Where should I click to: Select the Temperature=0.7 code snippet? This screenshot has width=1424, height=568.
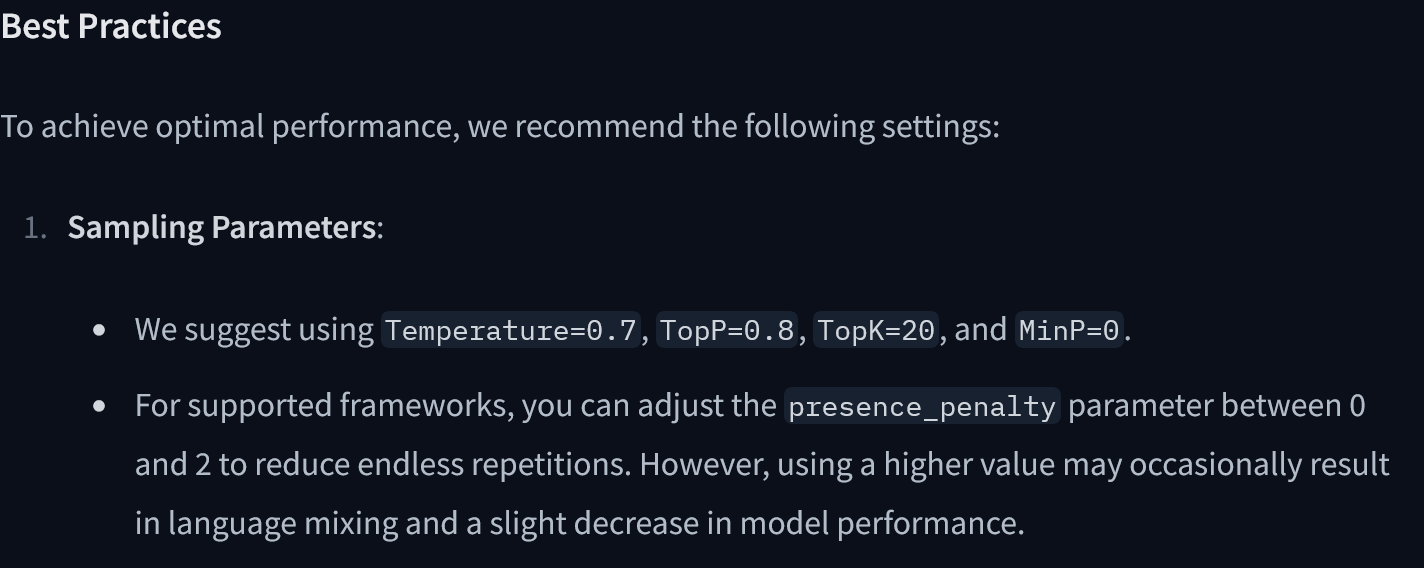(x=510, y=330)
